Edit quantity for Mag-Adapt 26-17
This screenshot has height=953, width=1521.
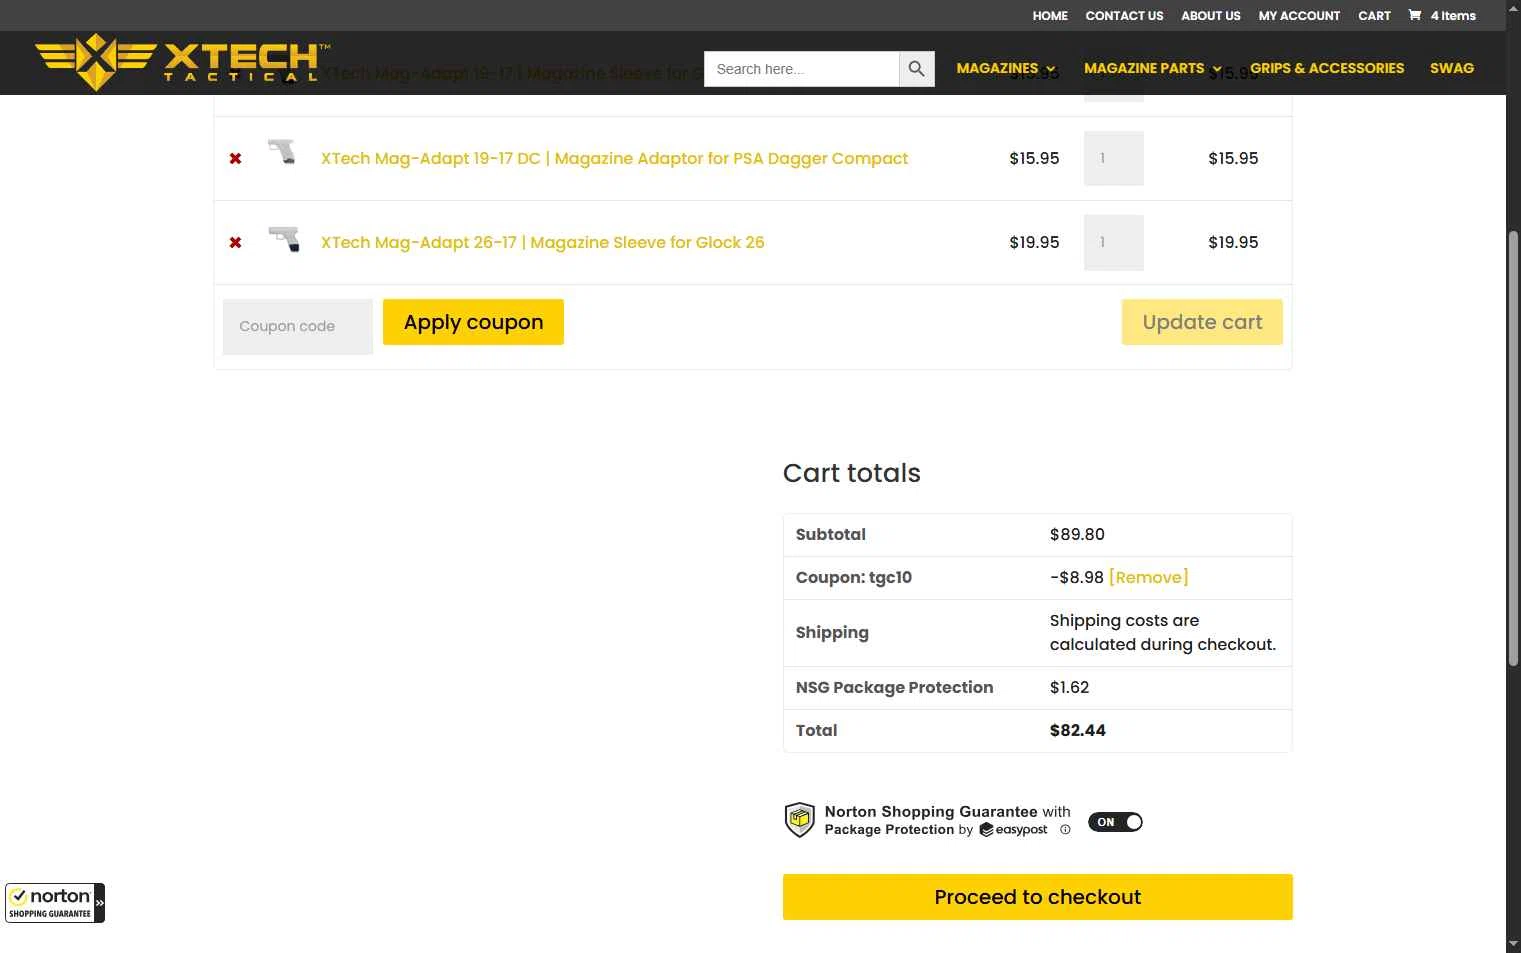click(x=1113, y=242)
